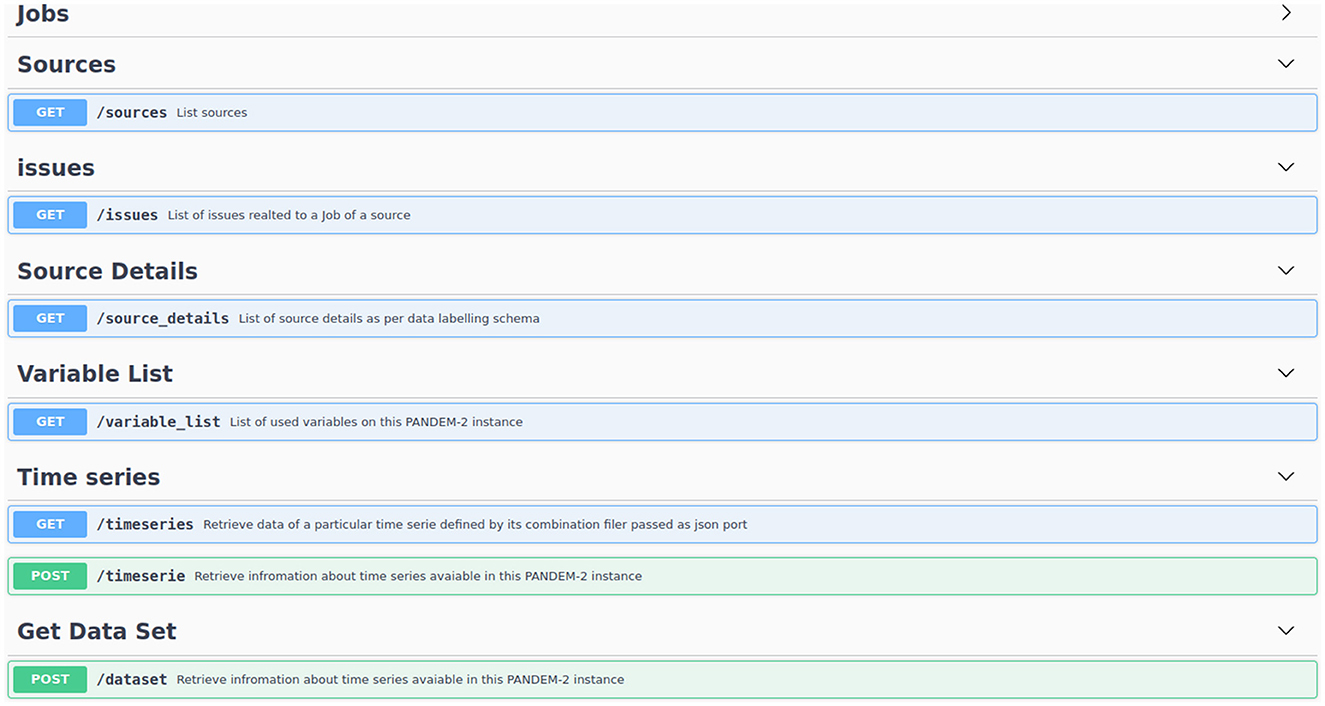Screen dimensions: 1325x706
Task: Expand the Jobs section chevron
Action: point(1286,13)
